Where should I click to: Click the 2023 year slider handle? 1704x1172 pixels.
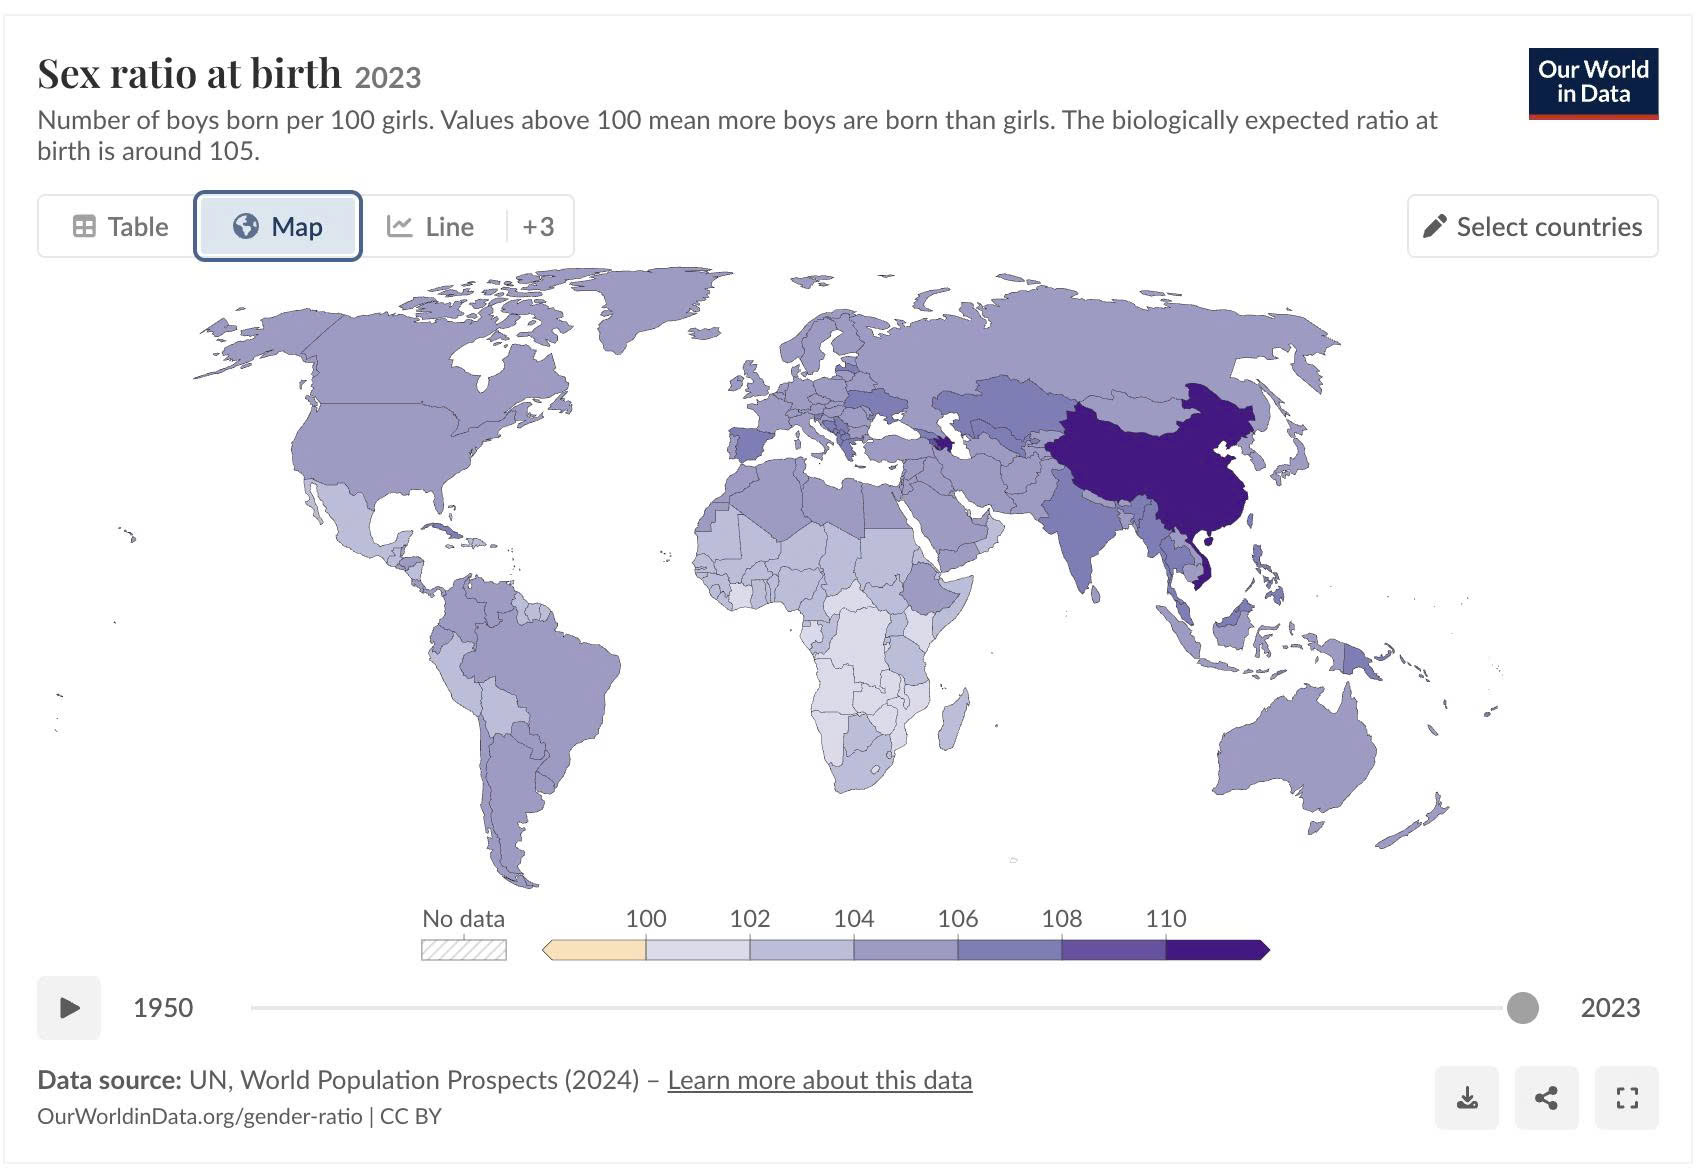click(1522, 1007)
